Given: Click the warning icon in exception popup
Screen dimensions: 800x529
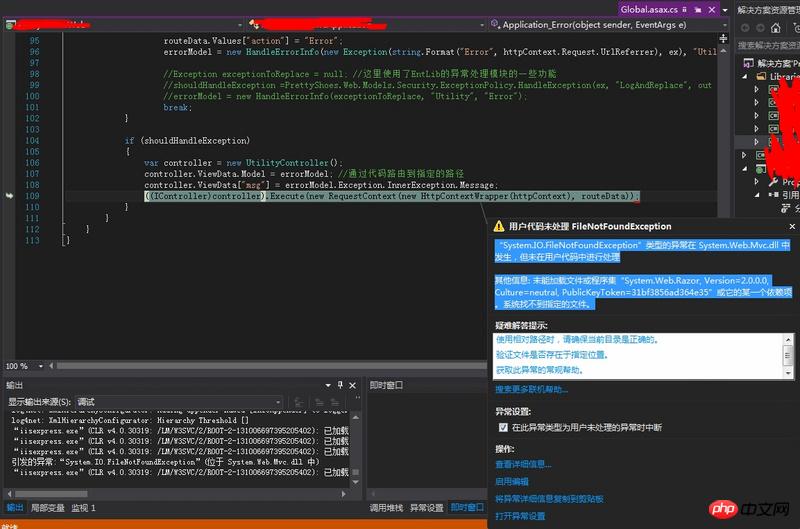Looking at the screenshot, I should tap(499, 226).
